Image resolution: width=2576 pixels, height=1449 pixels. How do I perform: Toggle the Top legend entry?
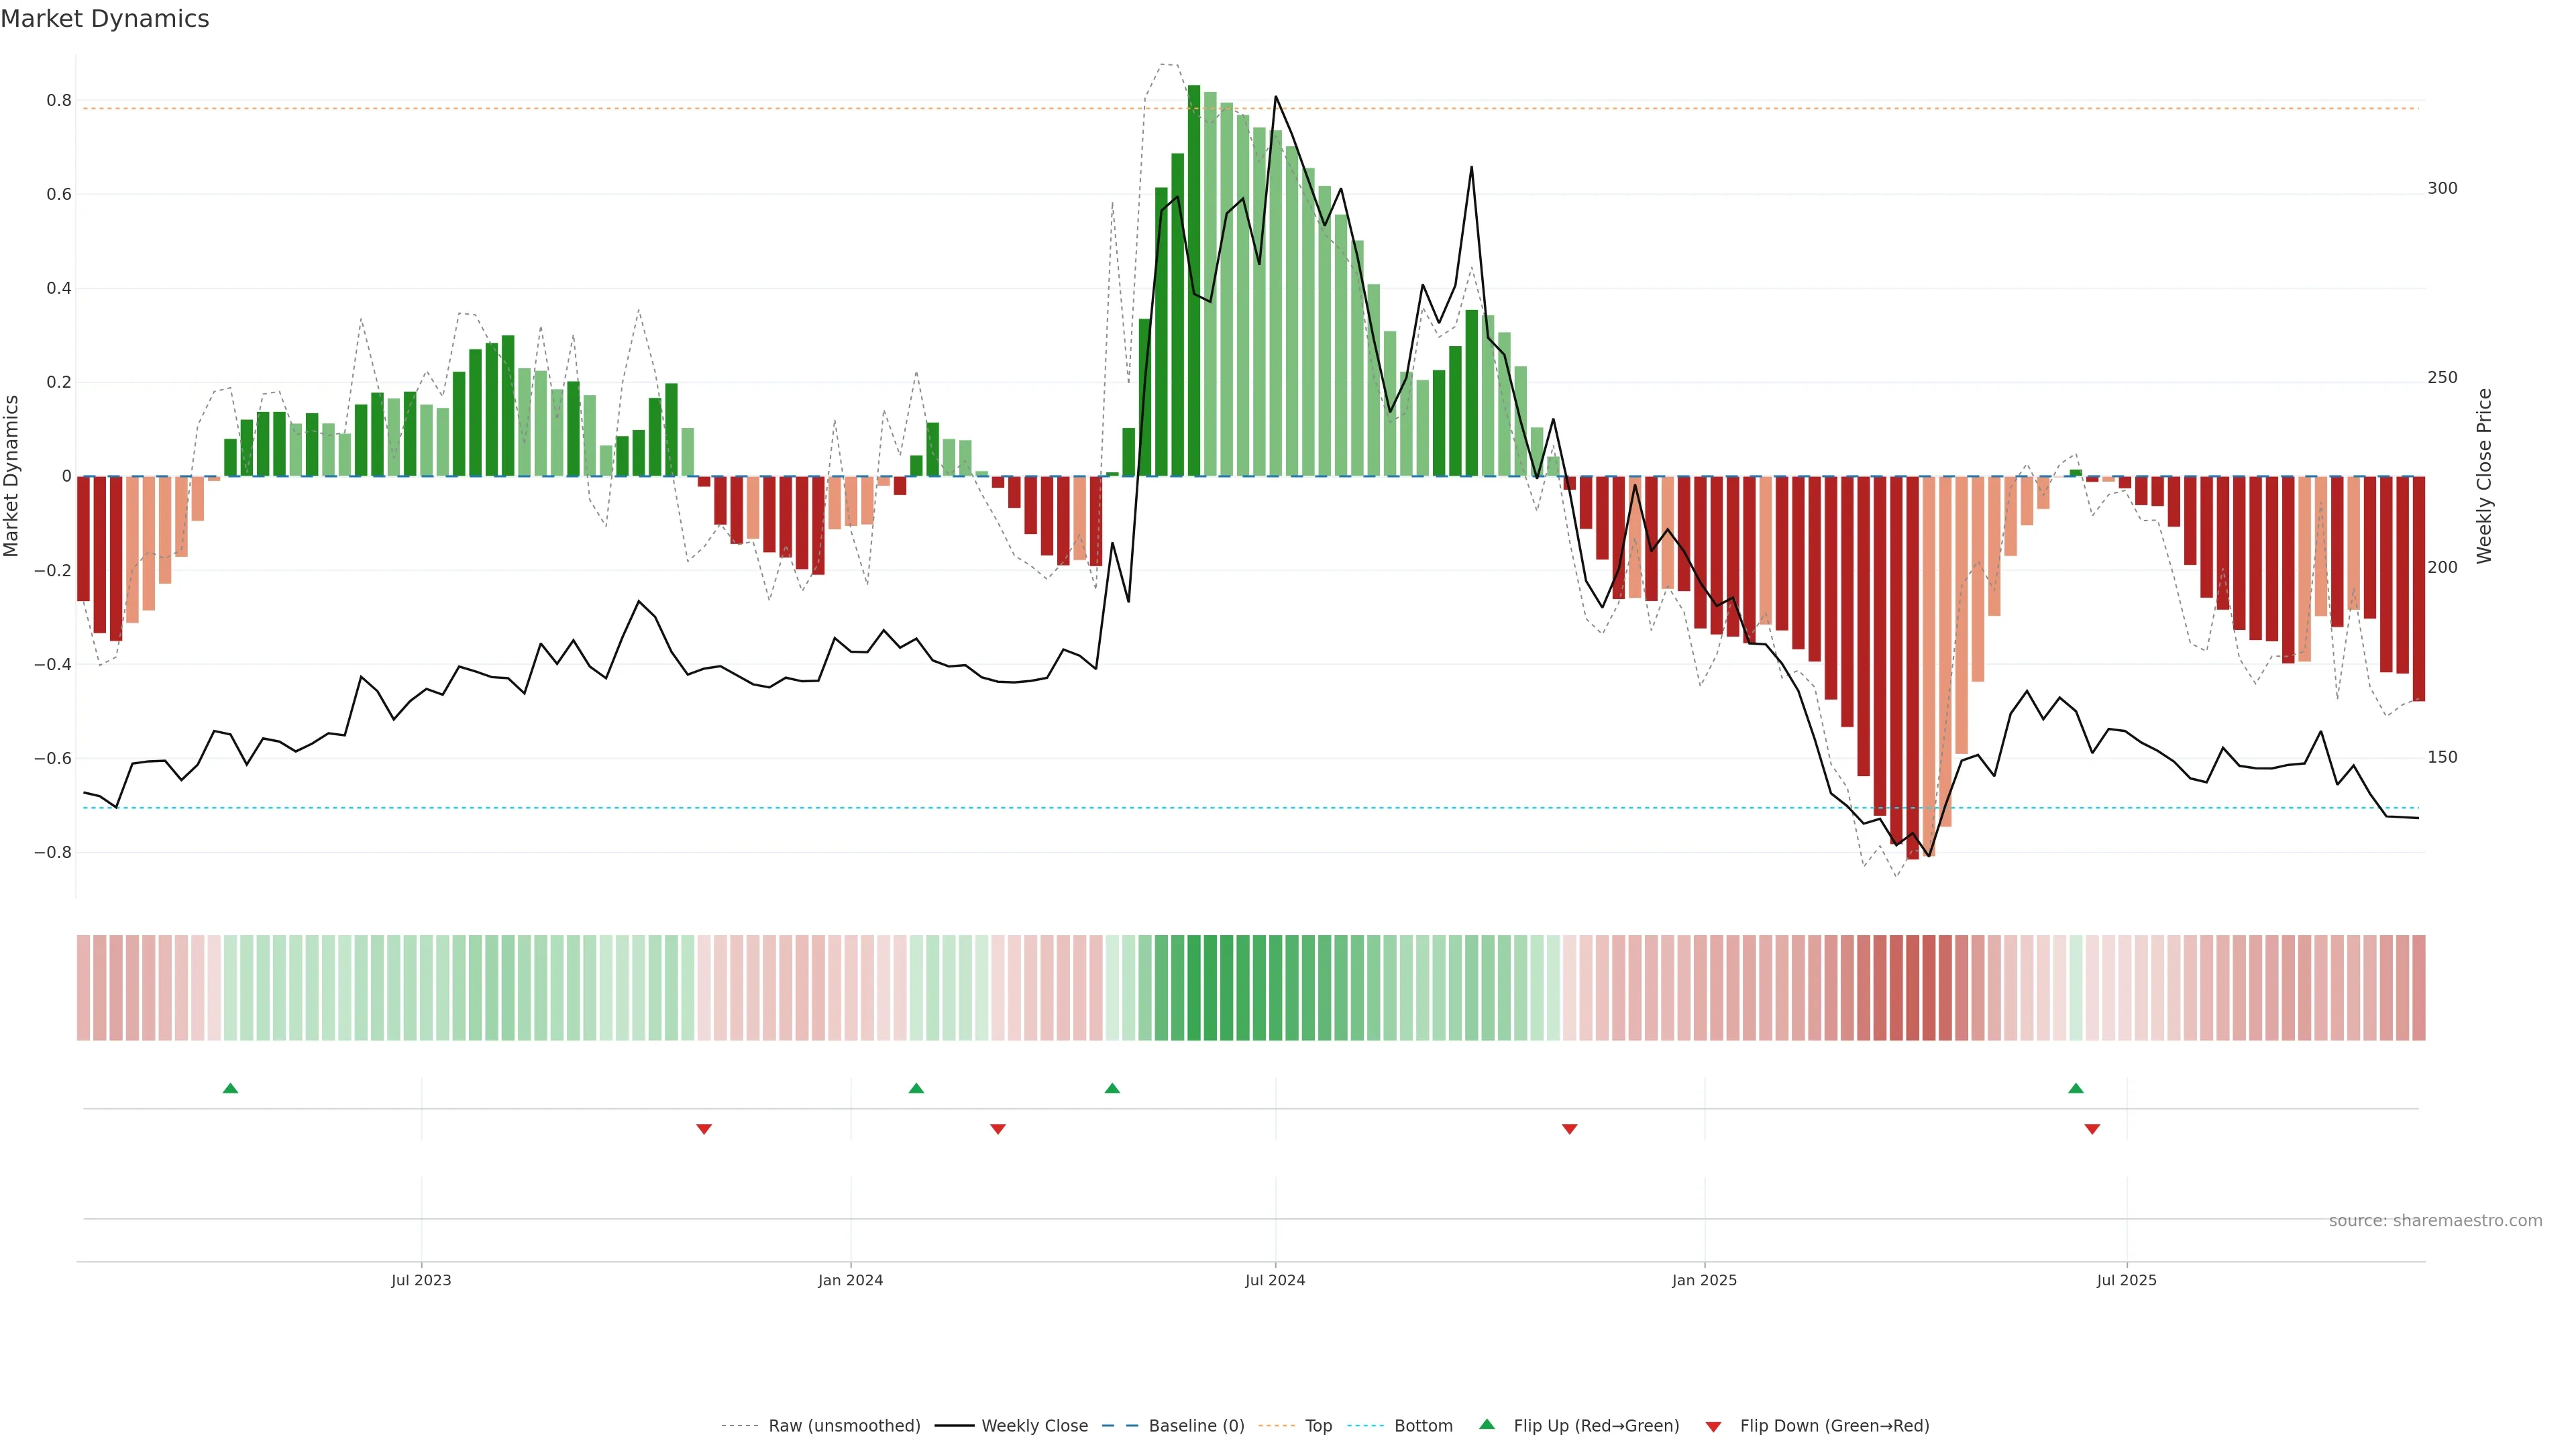pos(1318,1426)
